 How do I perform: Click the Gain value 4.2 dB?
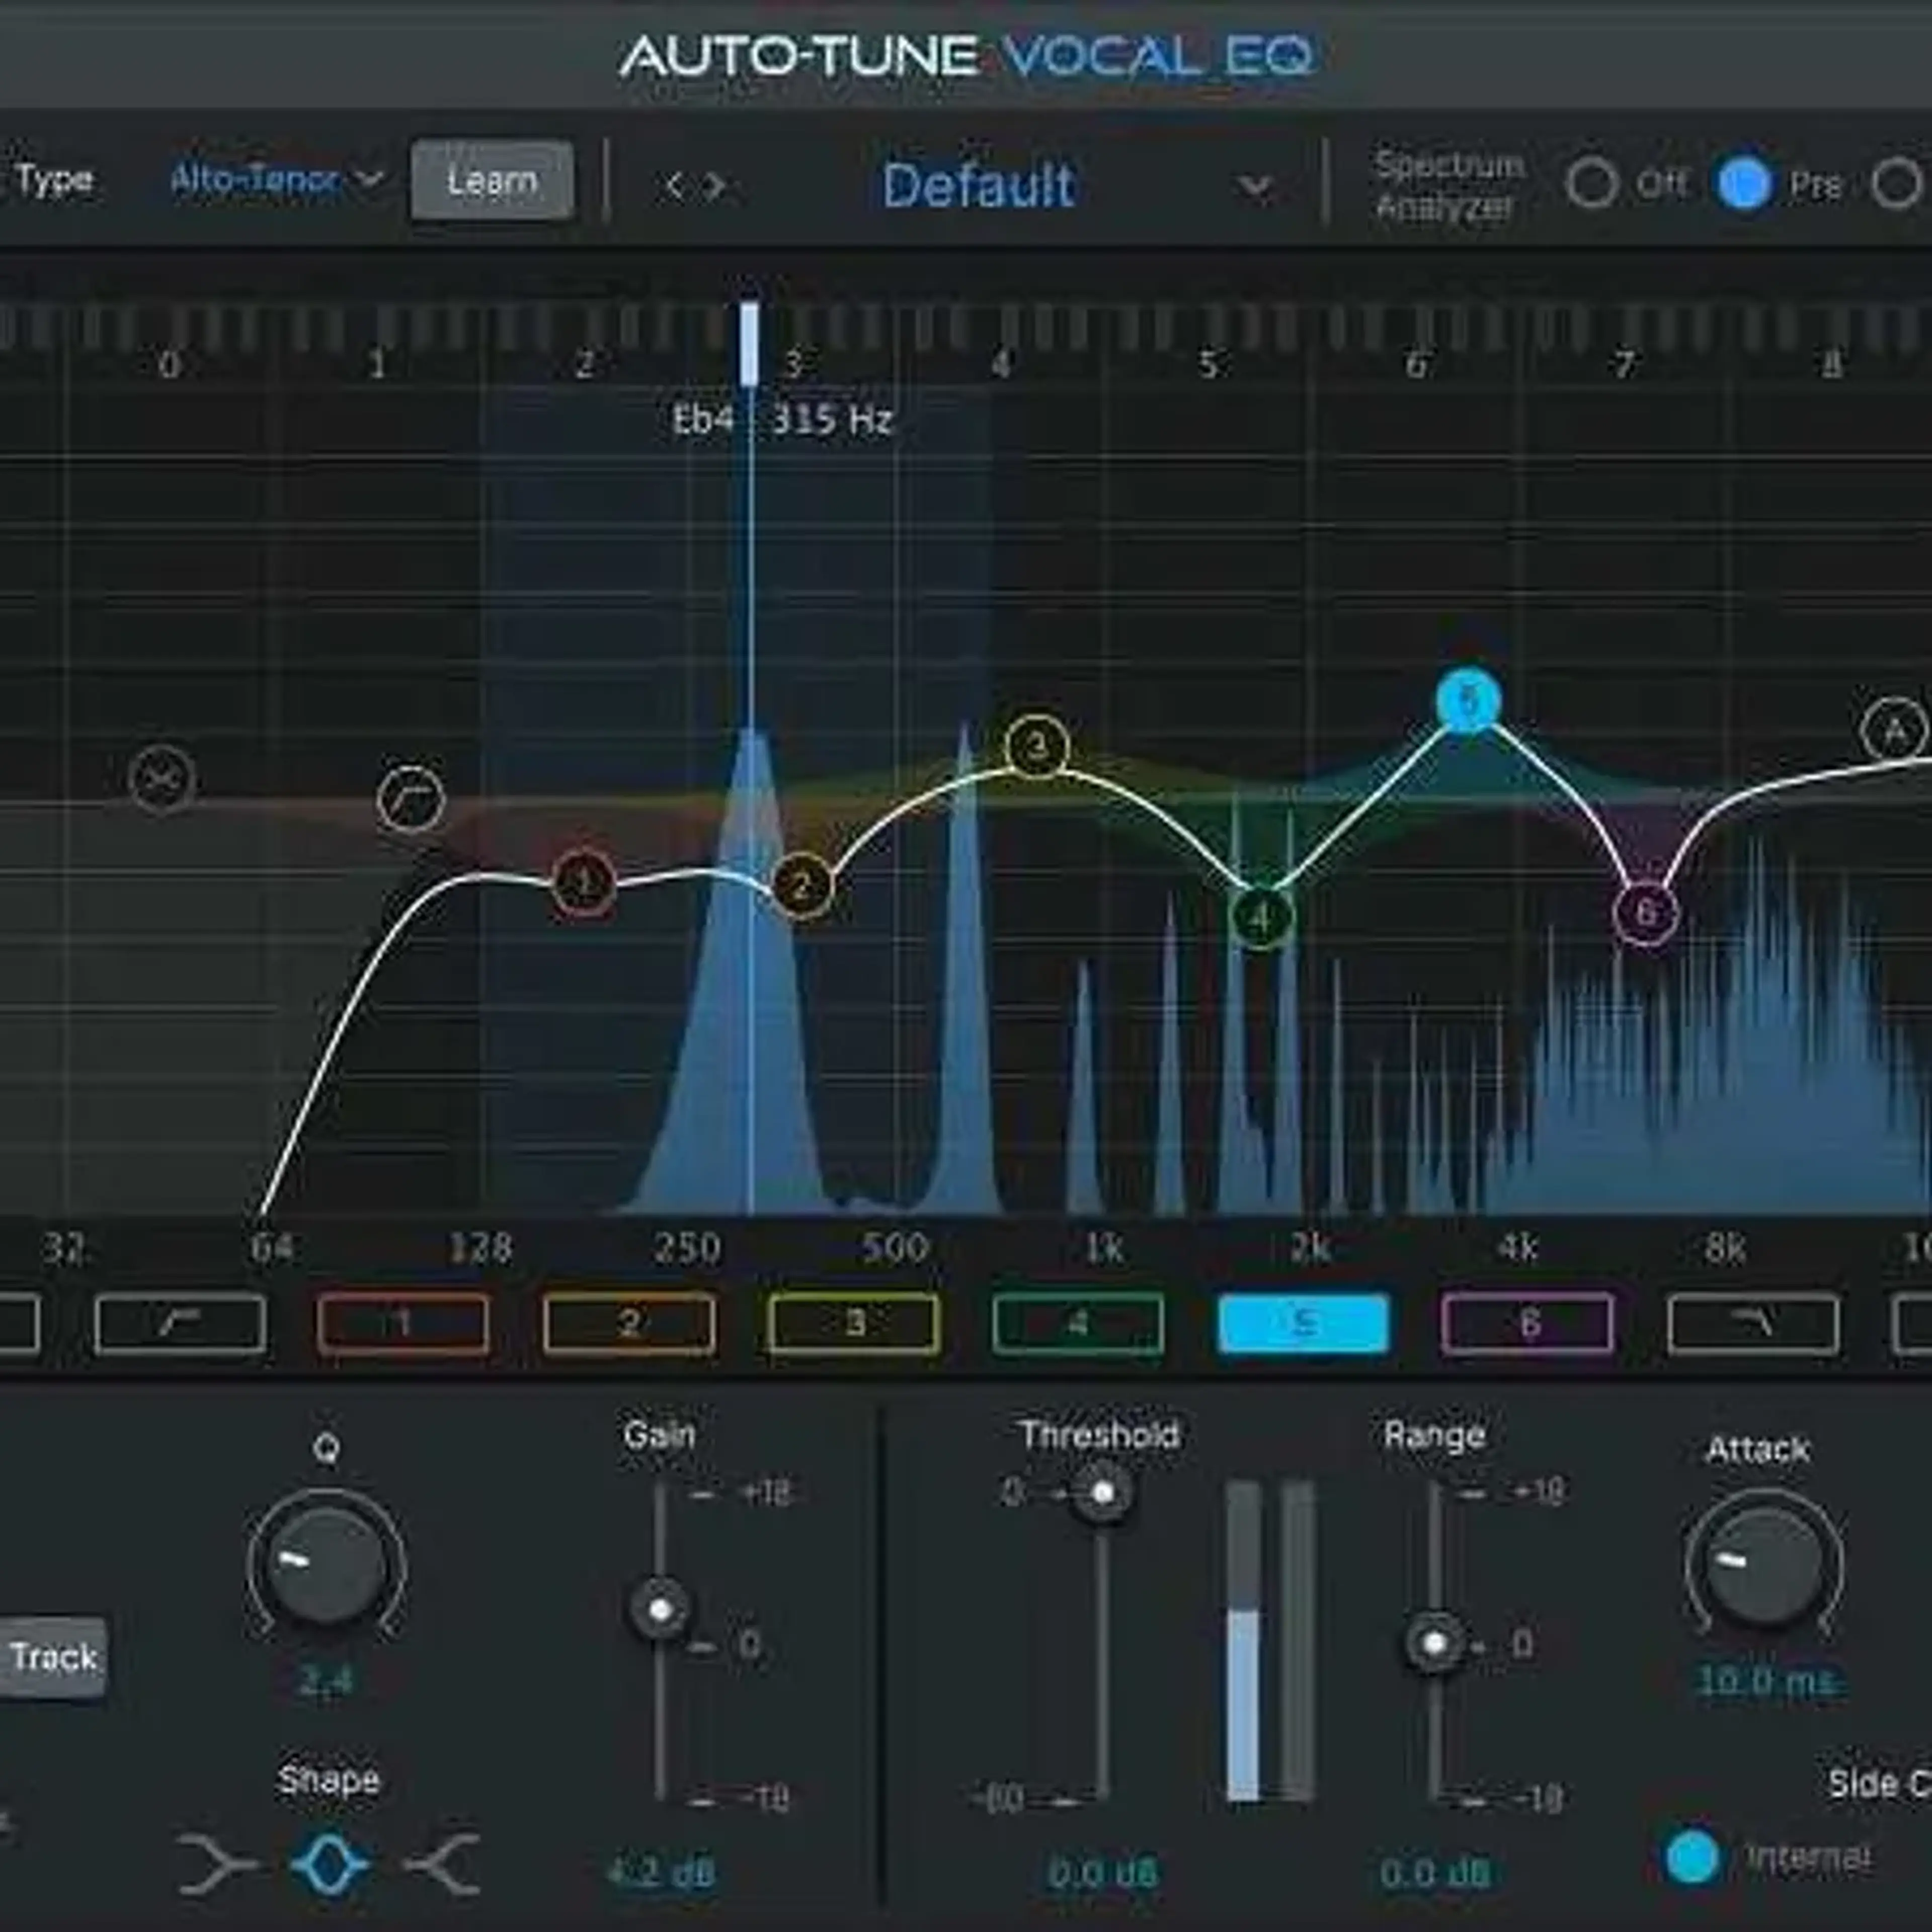click(x=660, y=1872)
